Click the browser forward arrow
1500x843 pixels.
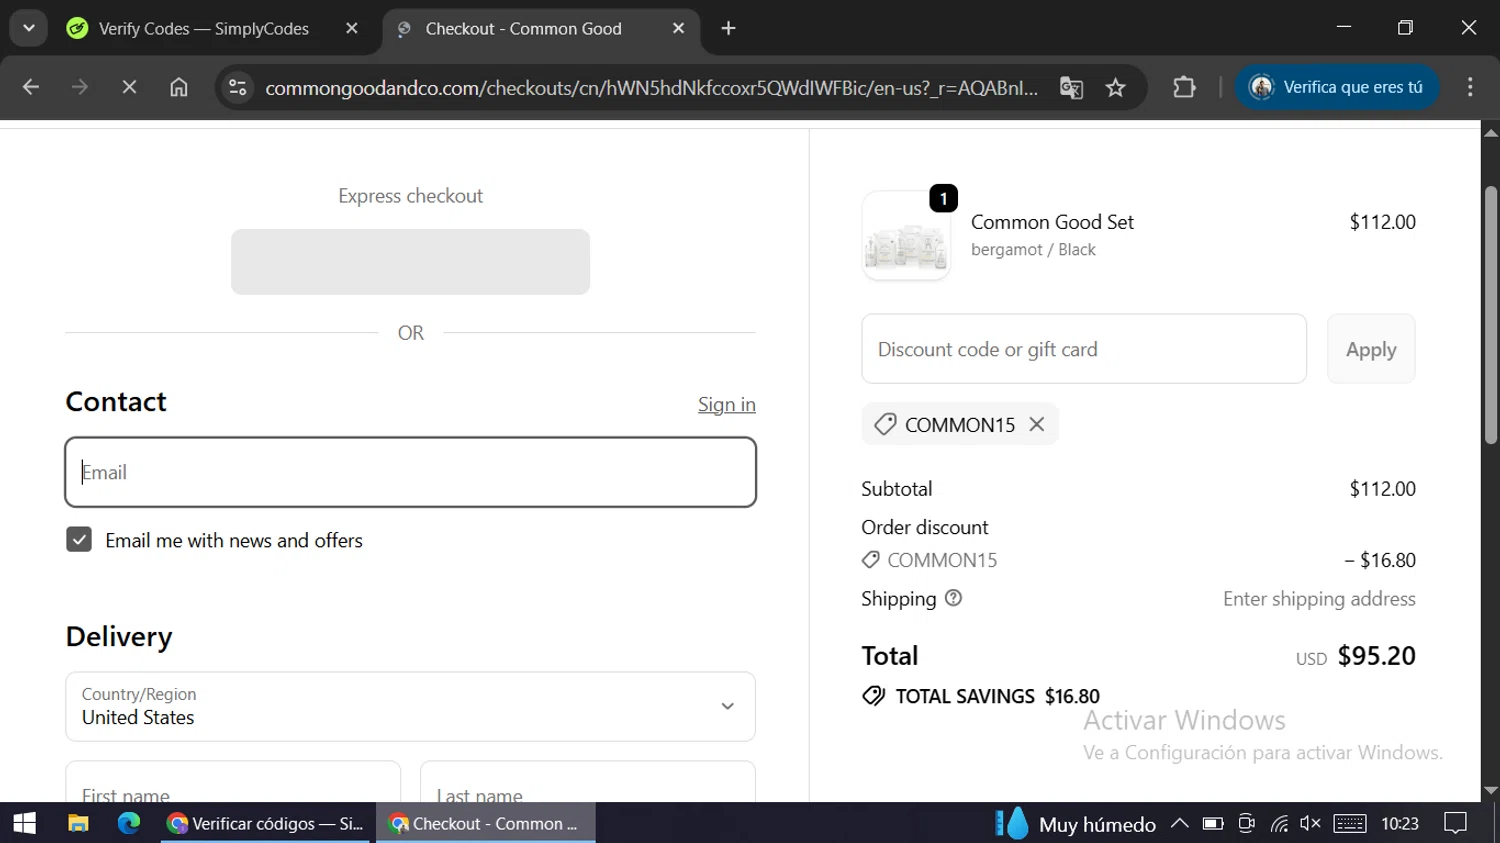pos(80,87)
